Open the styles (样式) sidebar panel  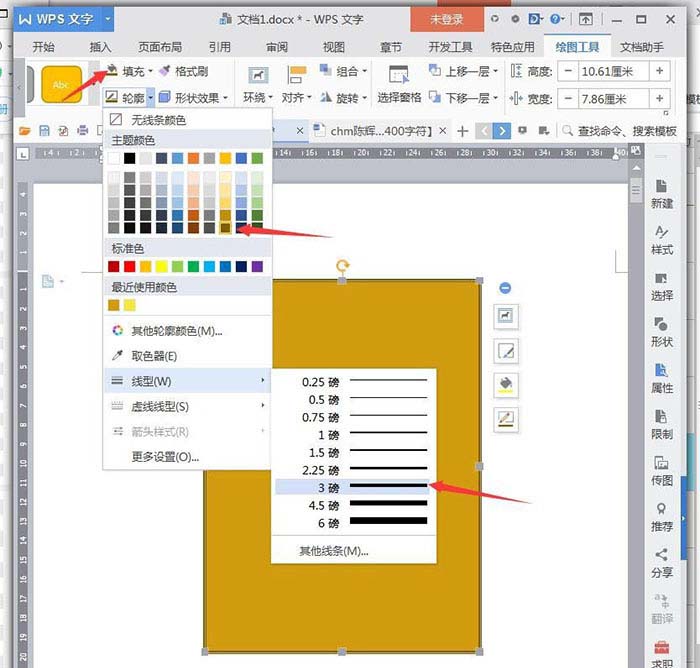click(x=662, y=240)
